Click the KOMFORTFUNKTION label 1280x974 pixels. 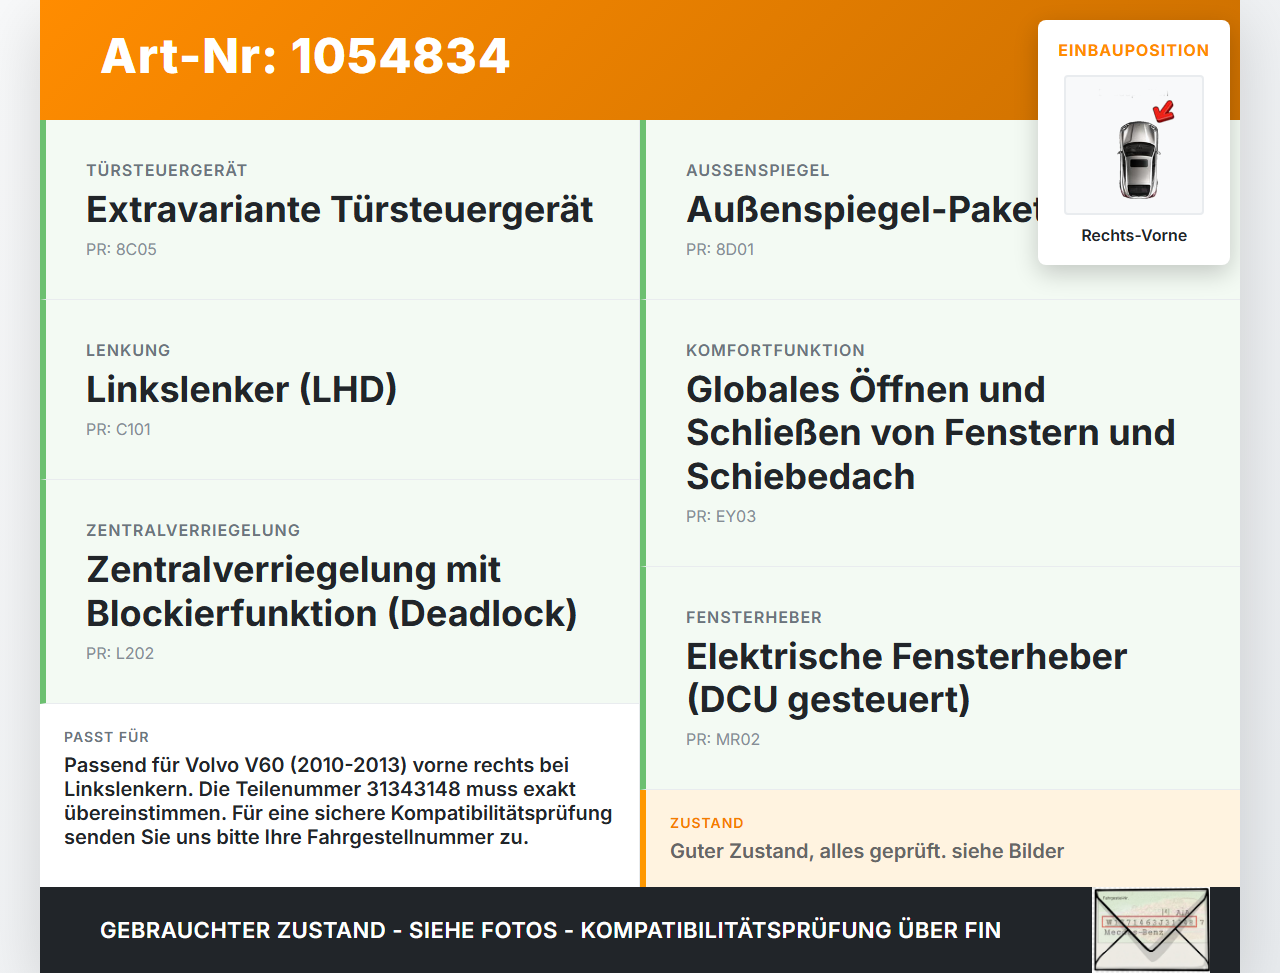tap(775, 351)
